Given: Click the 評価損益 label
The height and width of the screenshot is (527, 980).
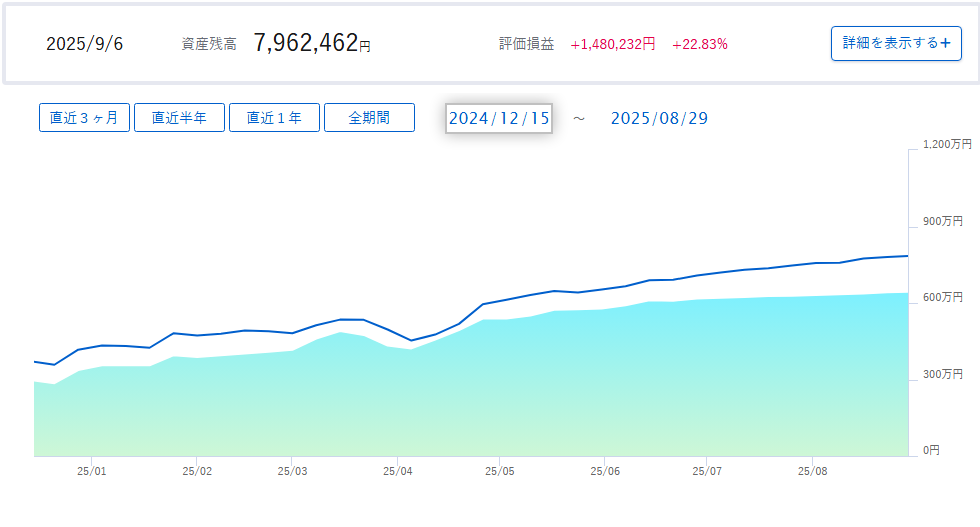Looking at the screenshot, I should pos(526,44).
